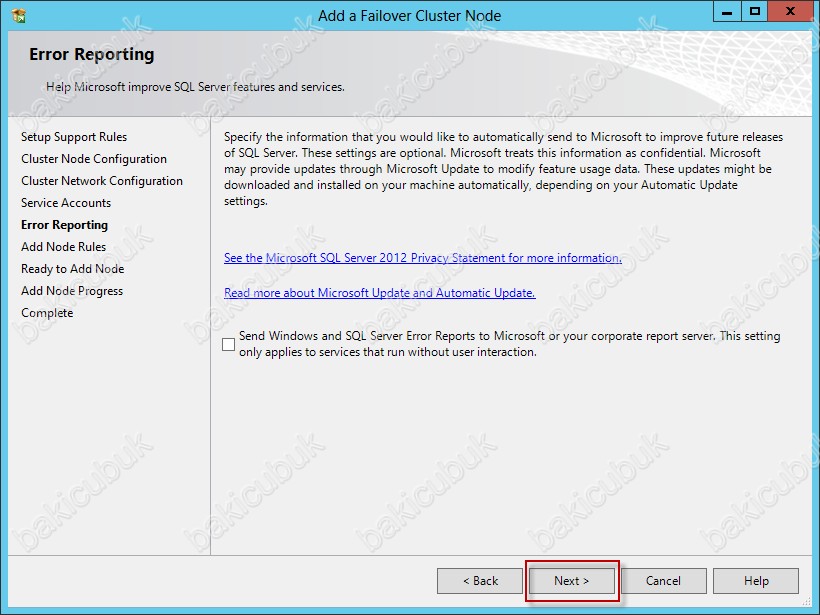The image size is (820, 615).
Task: Click the 'Specify the information' description paragraph
Action: [504, 169]
